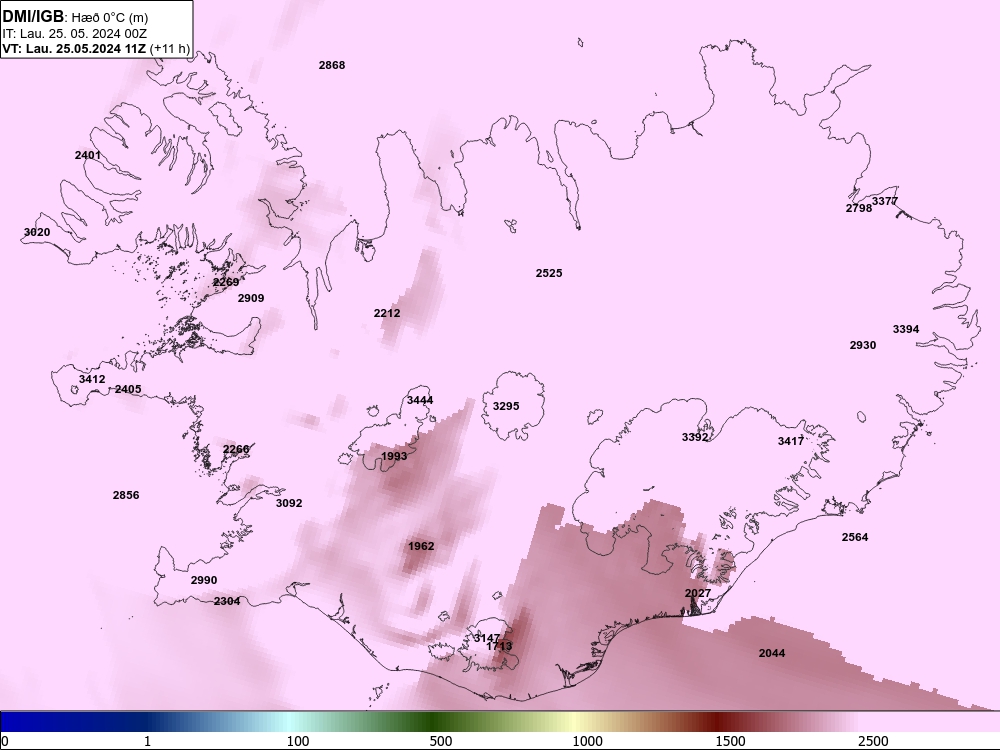This screenshot has width=1000, height=750.
Task: Click the 2044 value over the southern sea
Action: [772, 653]
